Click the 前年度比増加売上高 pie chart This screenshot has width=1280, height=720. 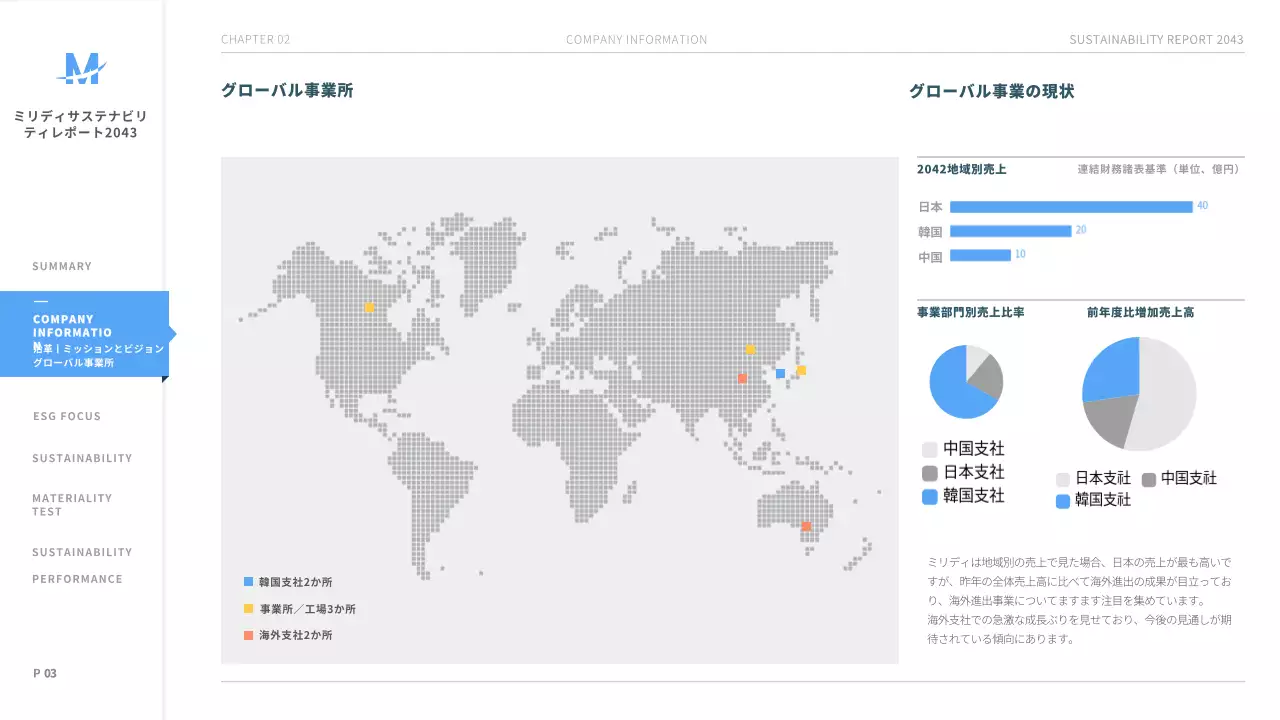1139,394
